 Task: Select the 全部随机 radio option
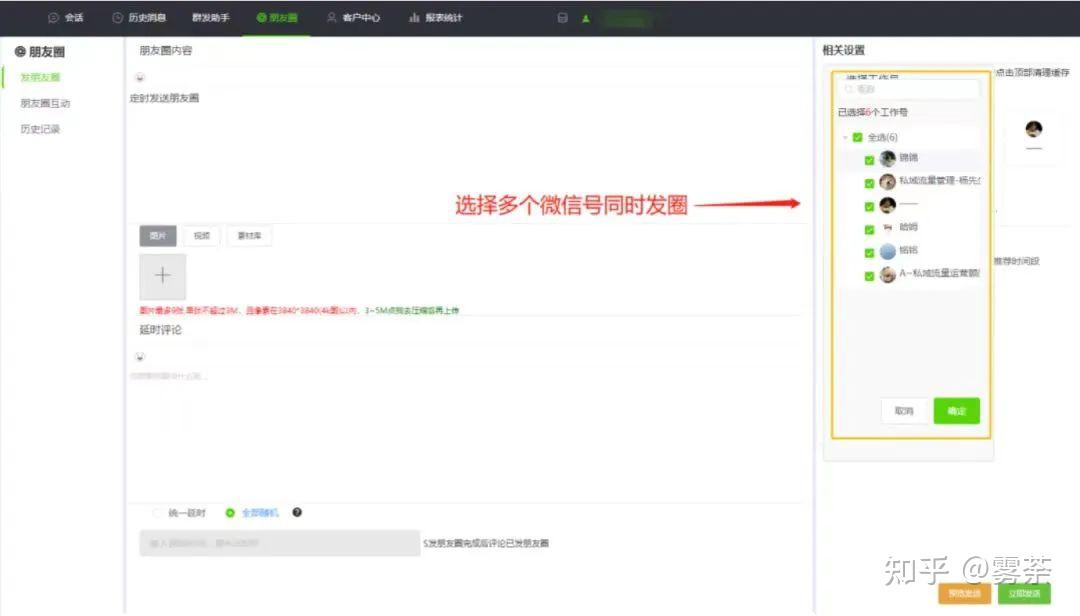tap(230, 513)
